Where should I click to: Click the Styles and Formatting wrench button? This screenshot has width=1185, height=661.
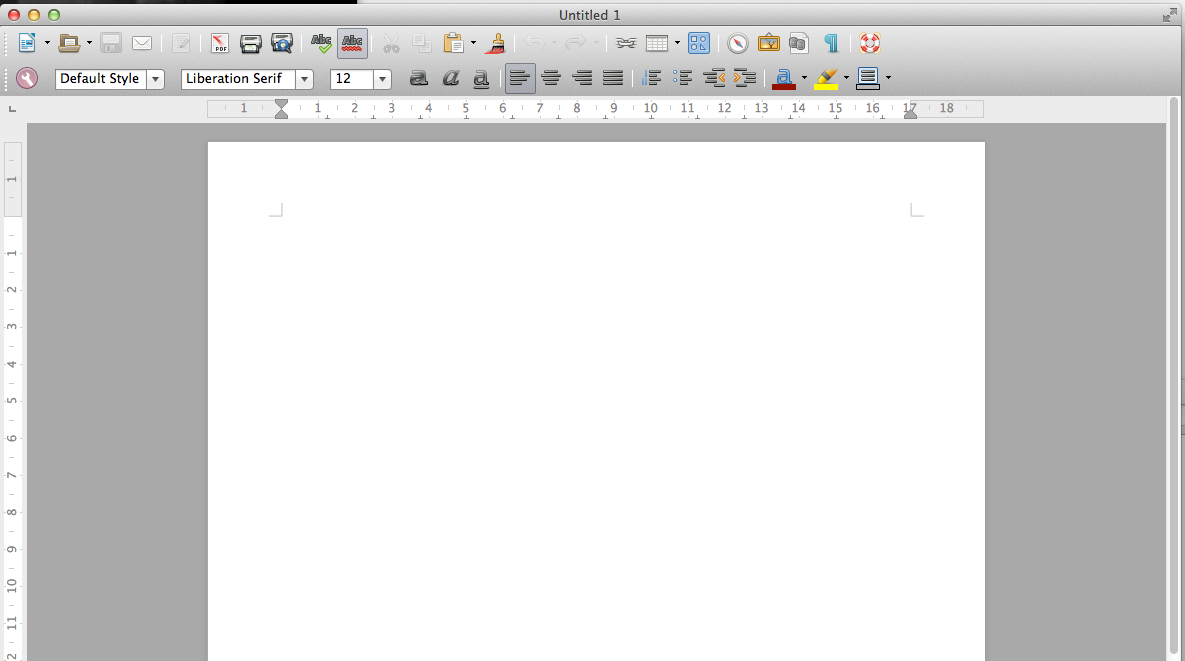[x=27, y=78]
